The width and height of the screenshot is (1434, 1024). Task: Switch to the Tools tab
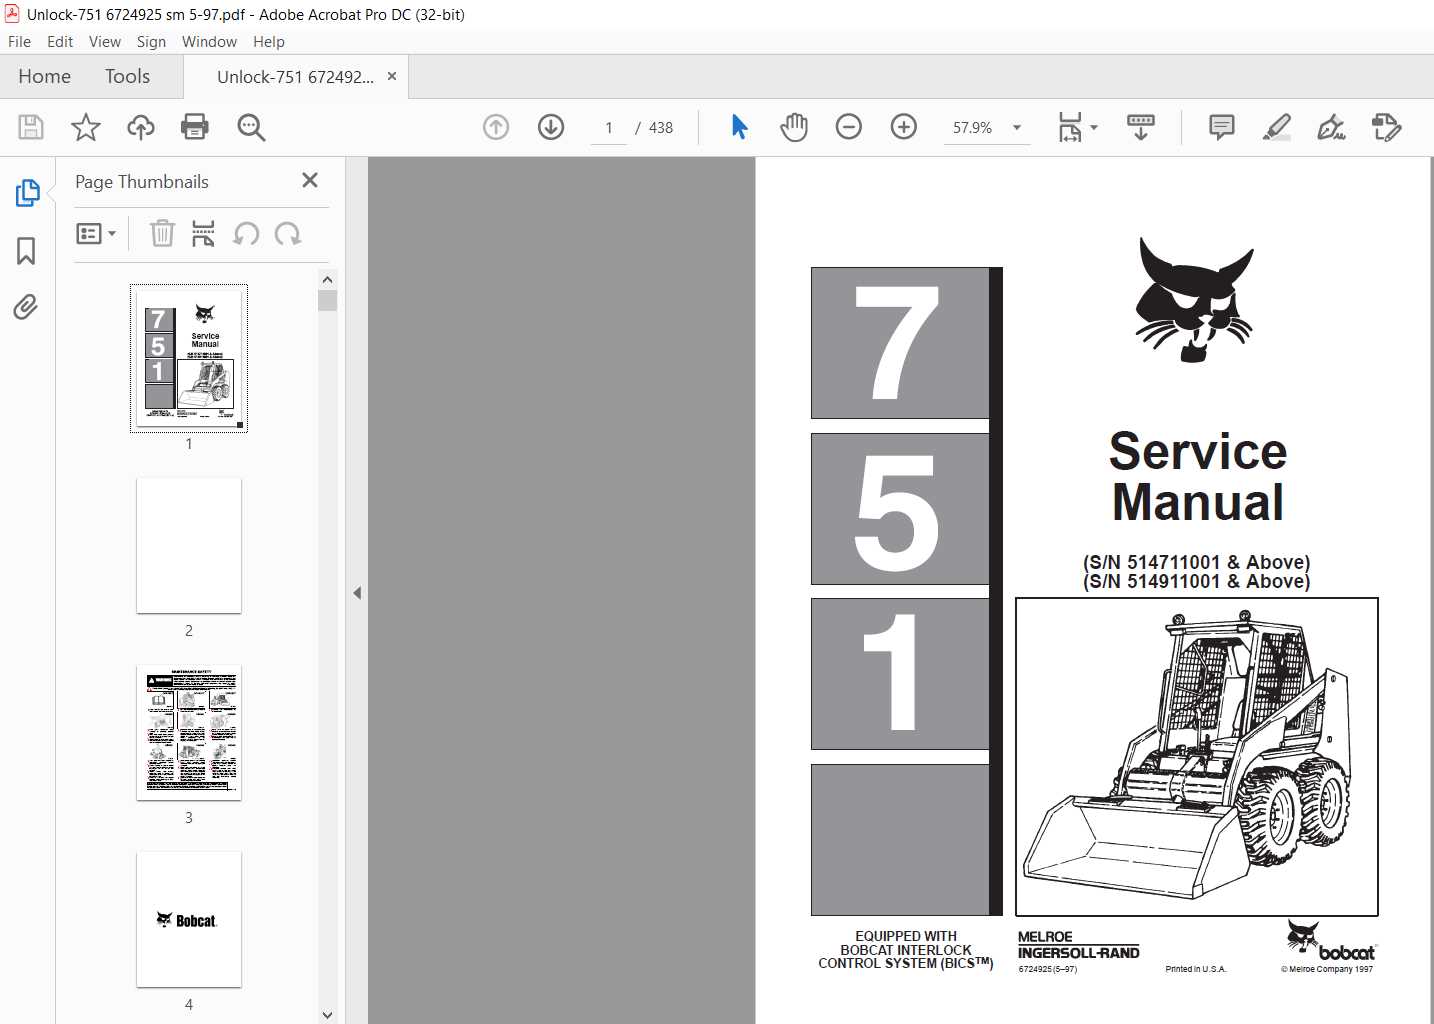pyautogui.click(x=127, y=77)
